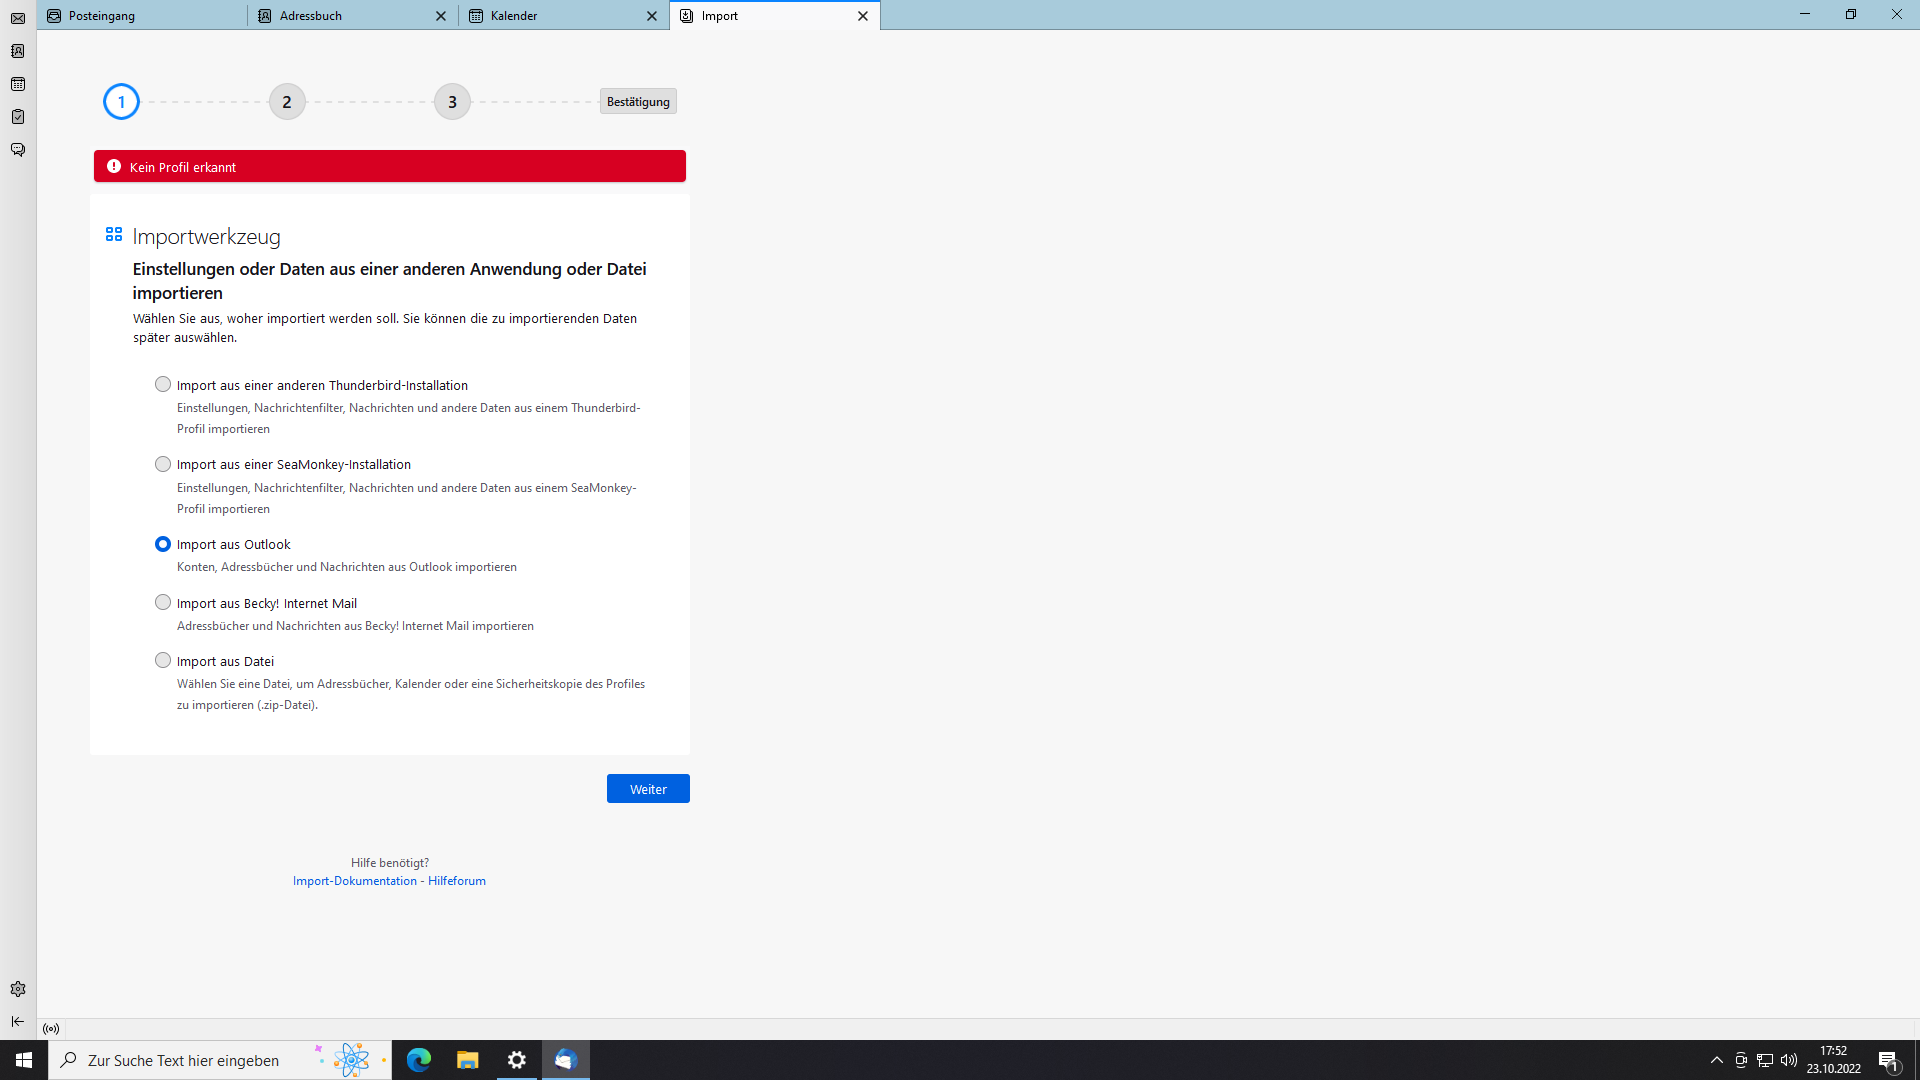Open Chat sidebar icon
Image resolution: width=1920 pixels, height=1080 pixels.
[x=18, y=150]
